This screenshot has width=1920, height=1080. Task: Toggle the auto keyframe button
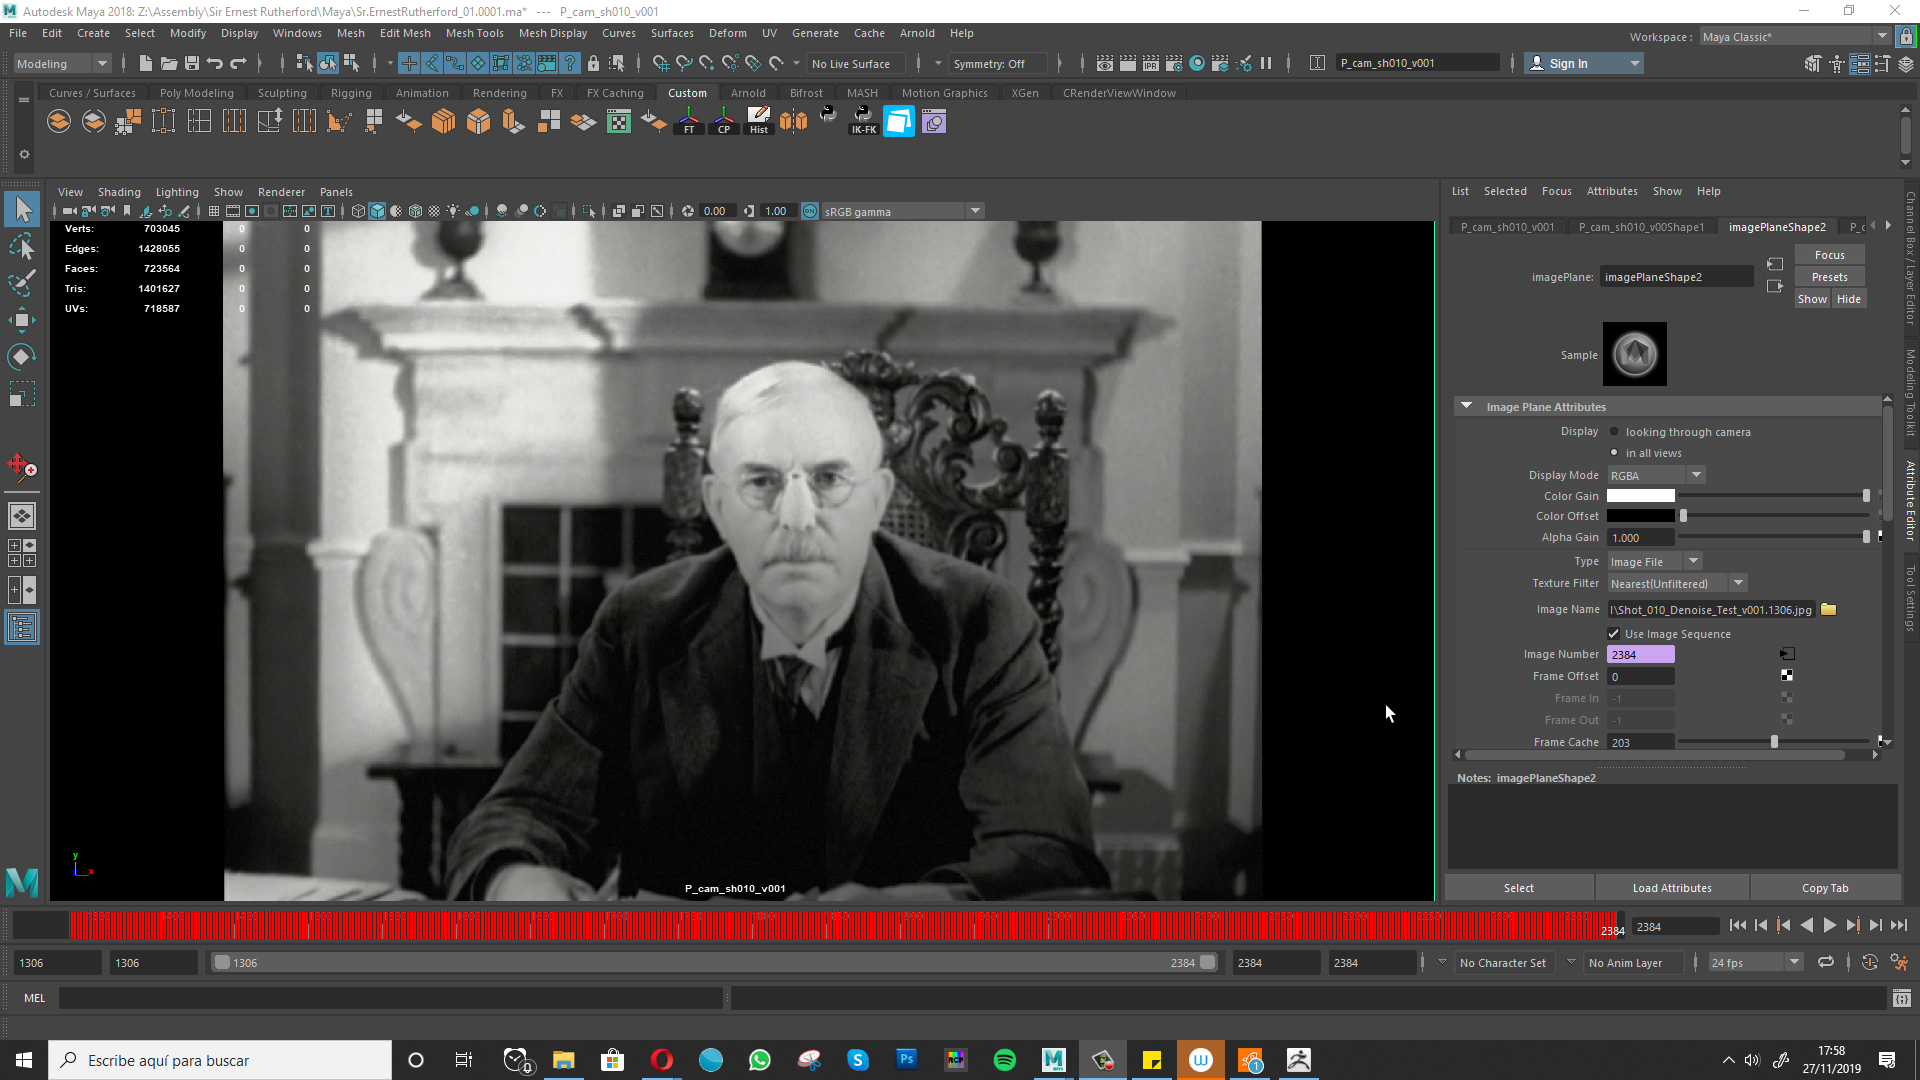[1869, 963]
